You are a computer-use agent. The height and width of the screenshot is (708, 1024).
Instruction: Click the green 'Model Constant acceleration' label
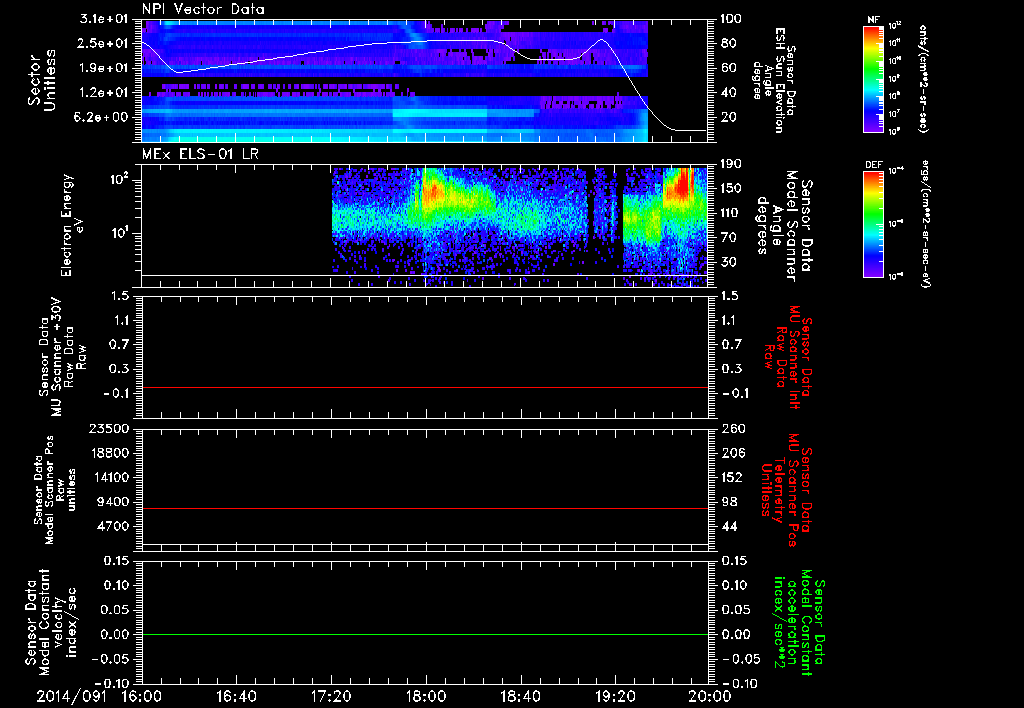tap(799, 623)
